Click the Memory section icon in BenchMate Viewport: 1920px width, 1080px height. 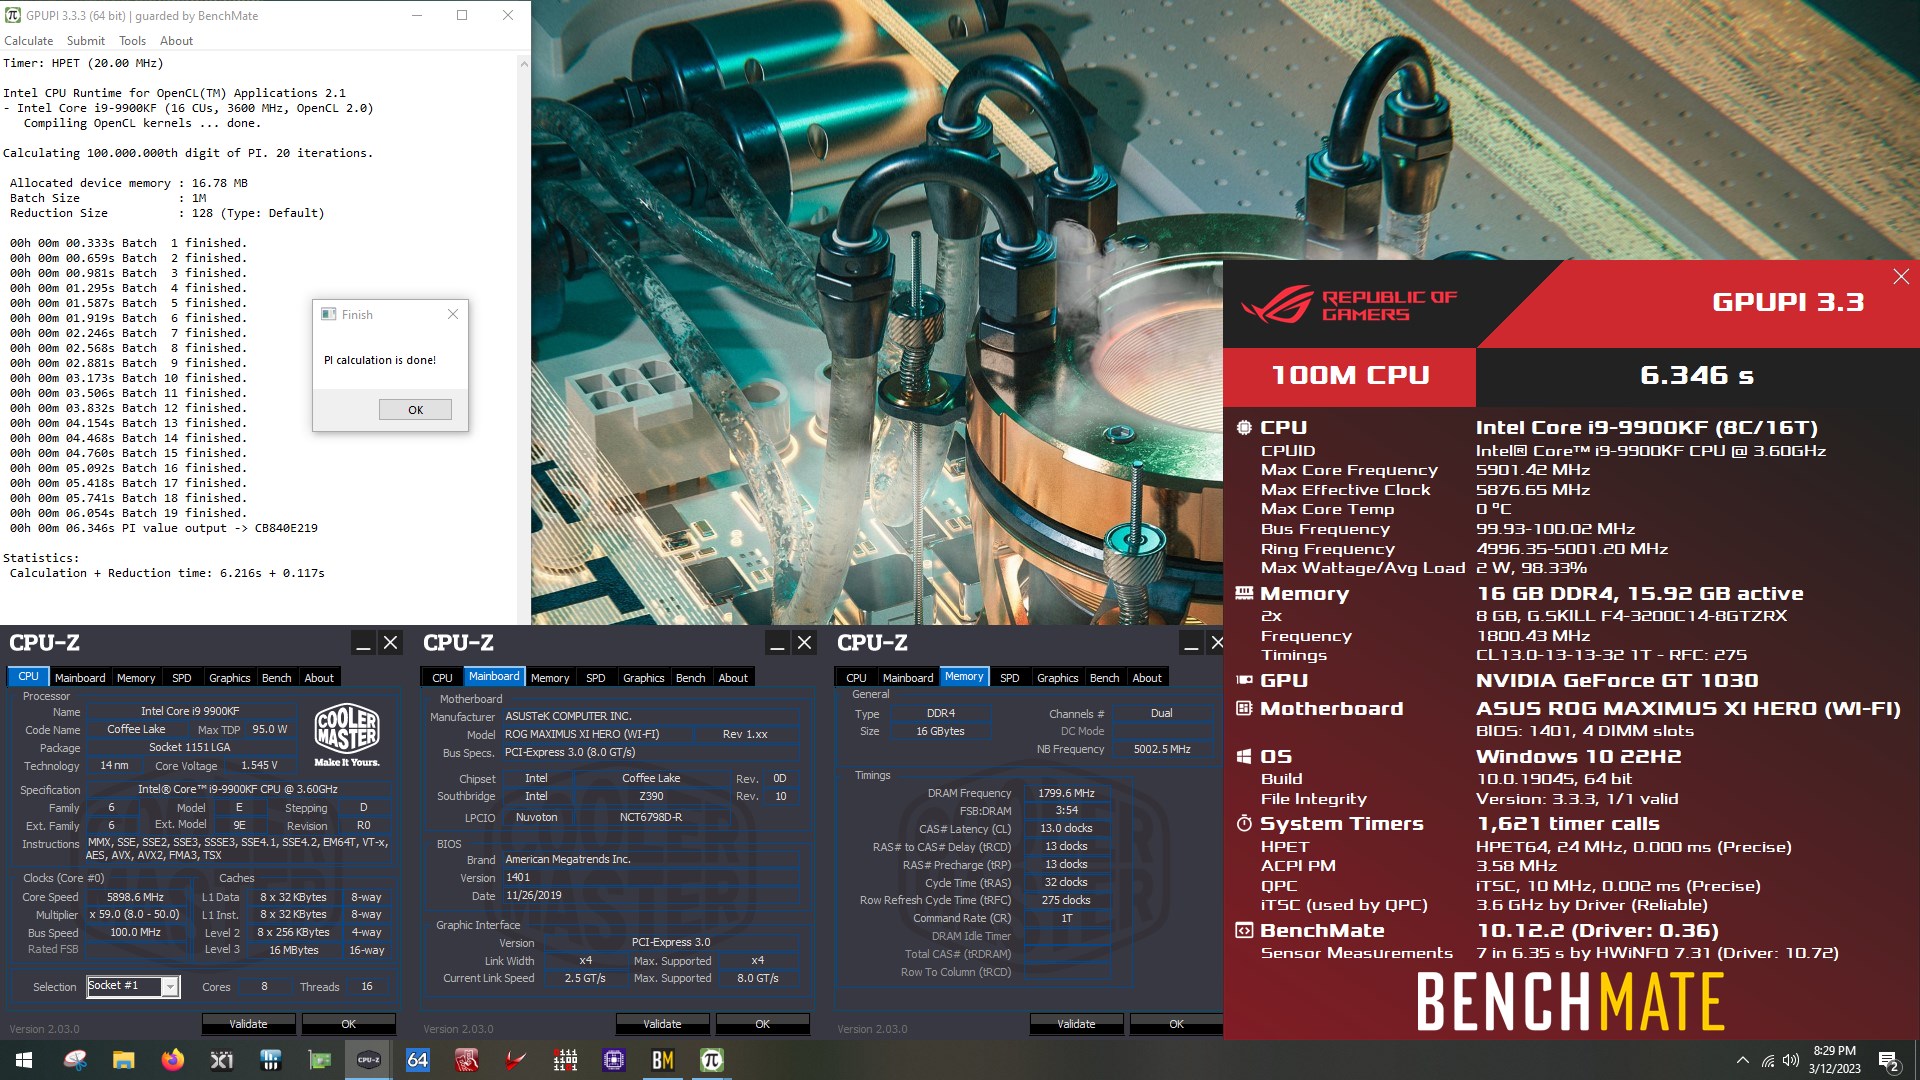tap(1244, 594)
